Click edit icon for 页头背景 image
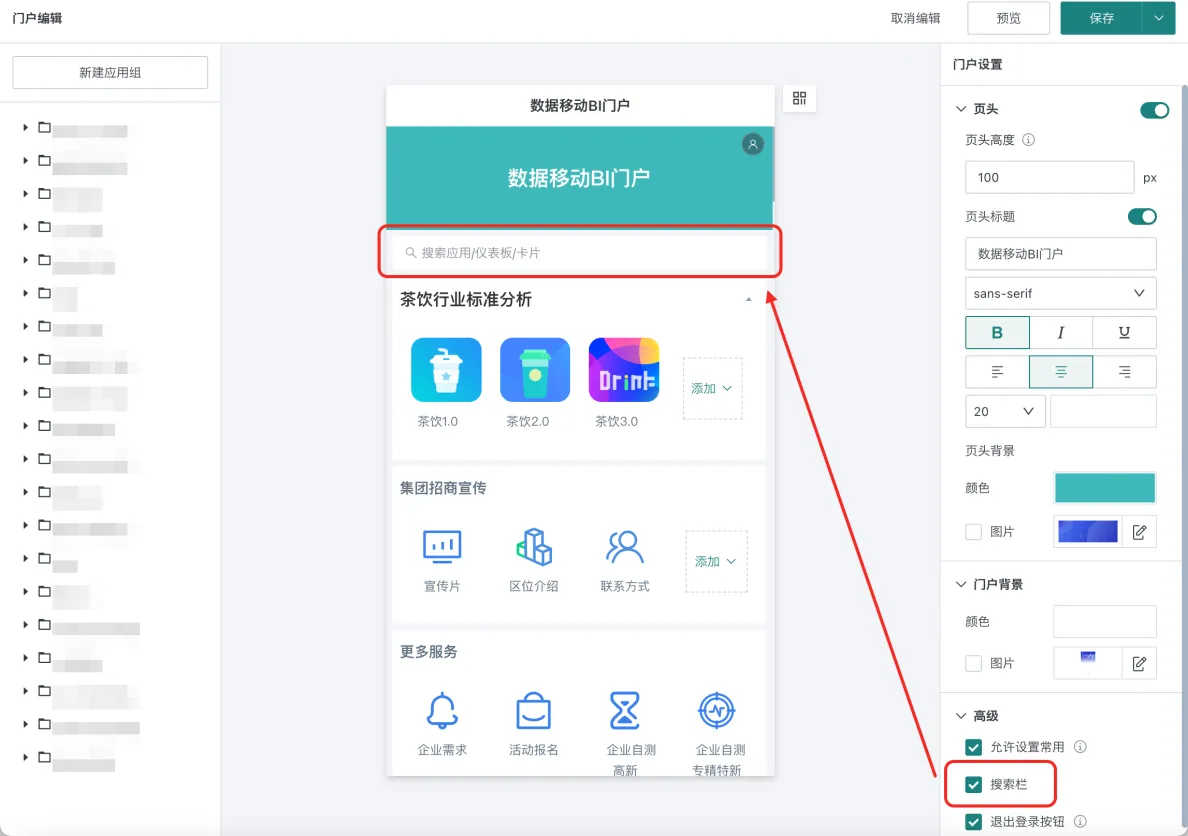 pyautogui.click(x=1139, y=532)
